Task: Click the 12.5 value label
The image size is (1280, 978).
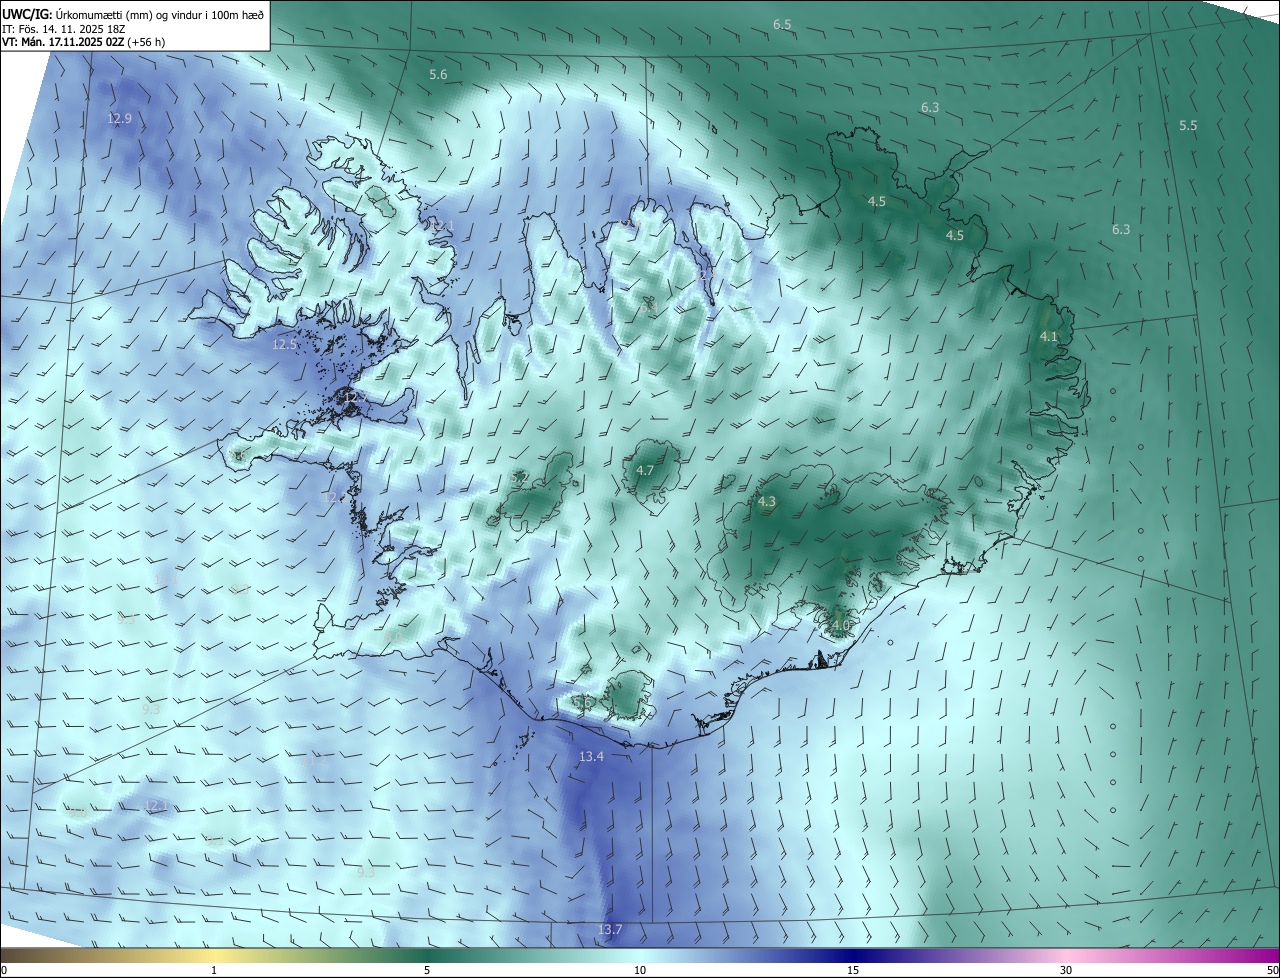Action: click(285, 344)
